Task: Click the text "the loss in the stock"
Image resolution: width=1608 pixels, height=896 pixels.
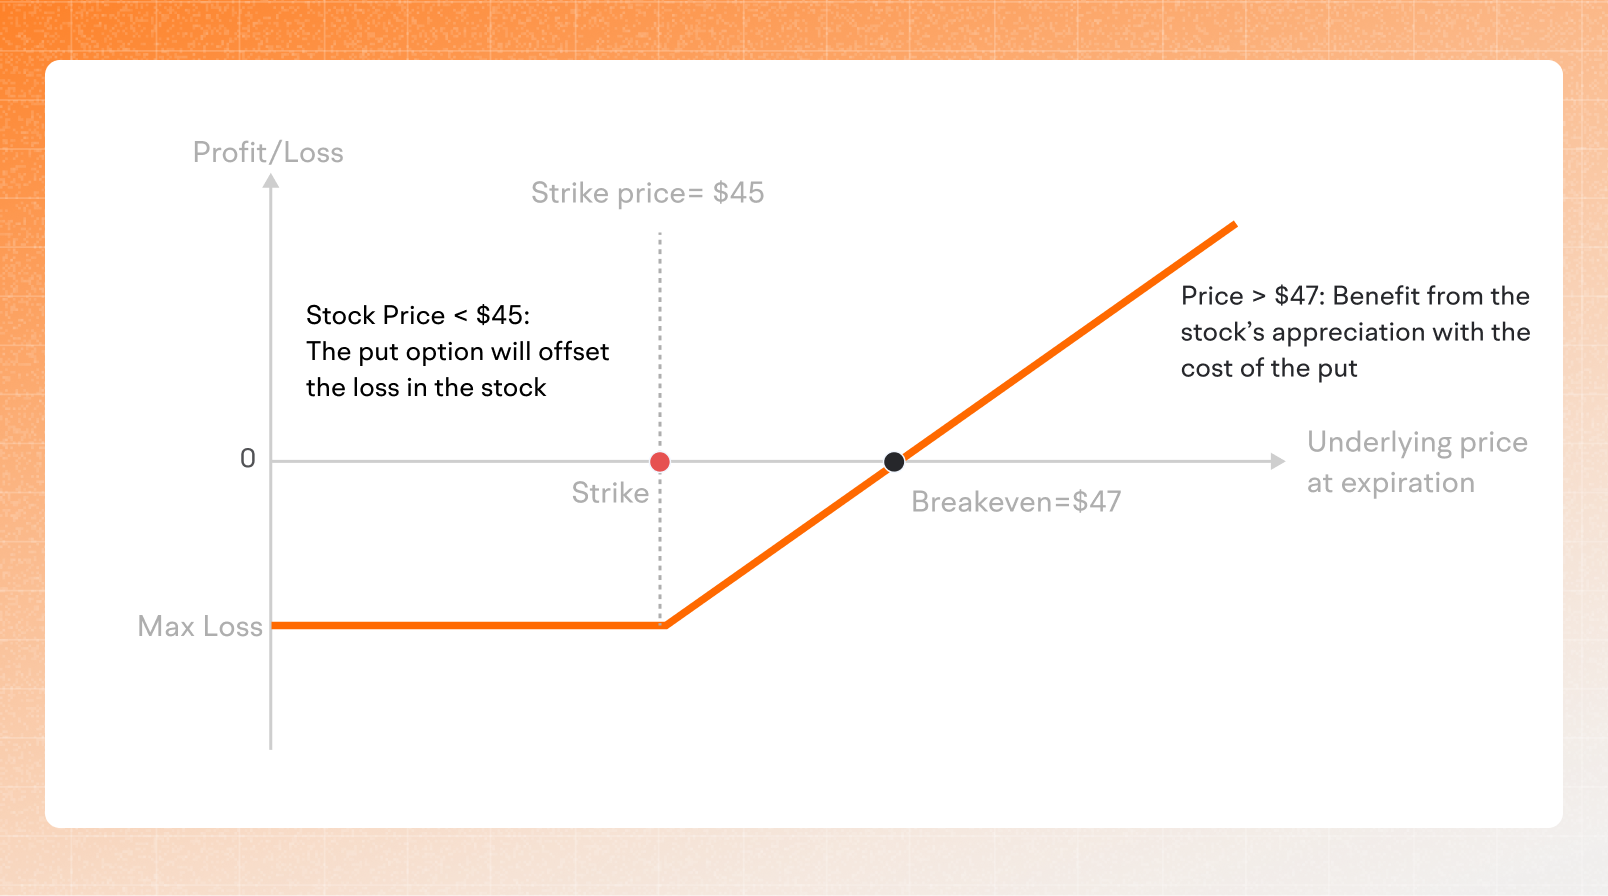Action: coord(426,388)
